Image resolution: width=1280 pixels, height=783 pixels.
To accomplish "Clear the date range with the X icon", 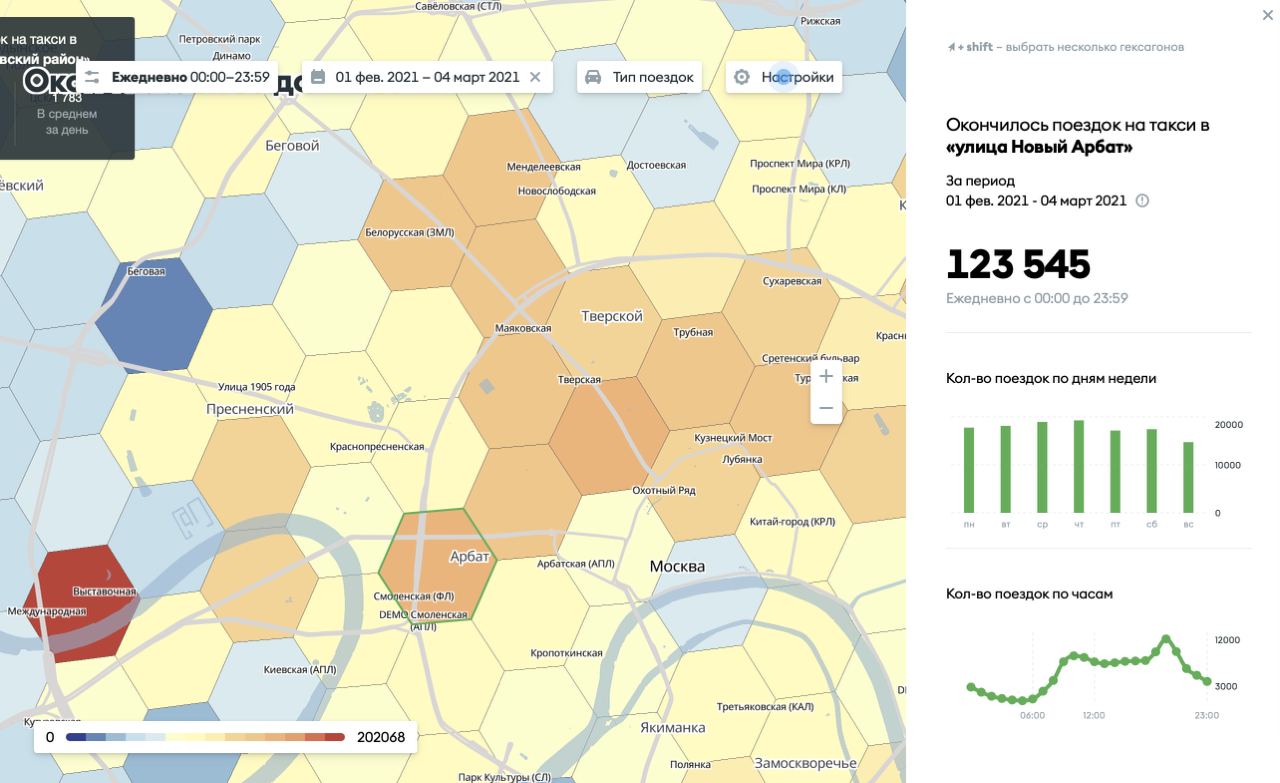I will tap(535, 77).
